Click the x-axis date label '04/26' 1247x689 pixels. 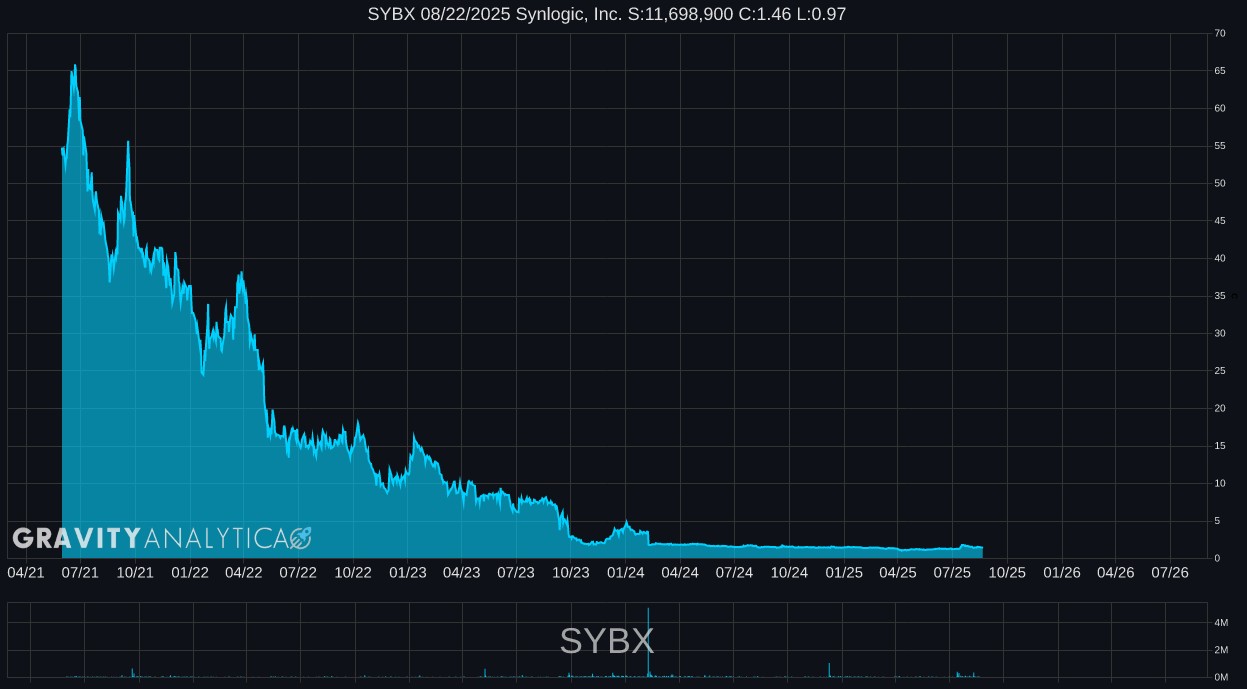point(1115,573)
